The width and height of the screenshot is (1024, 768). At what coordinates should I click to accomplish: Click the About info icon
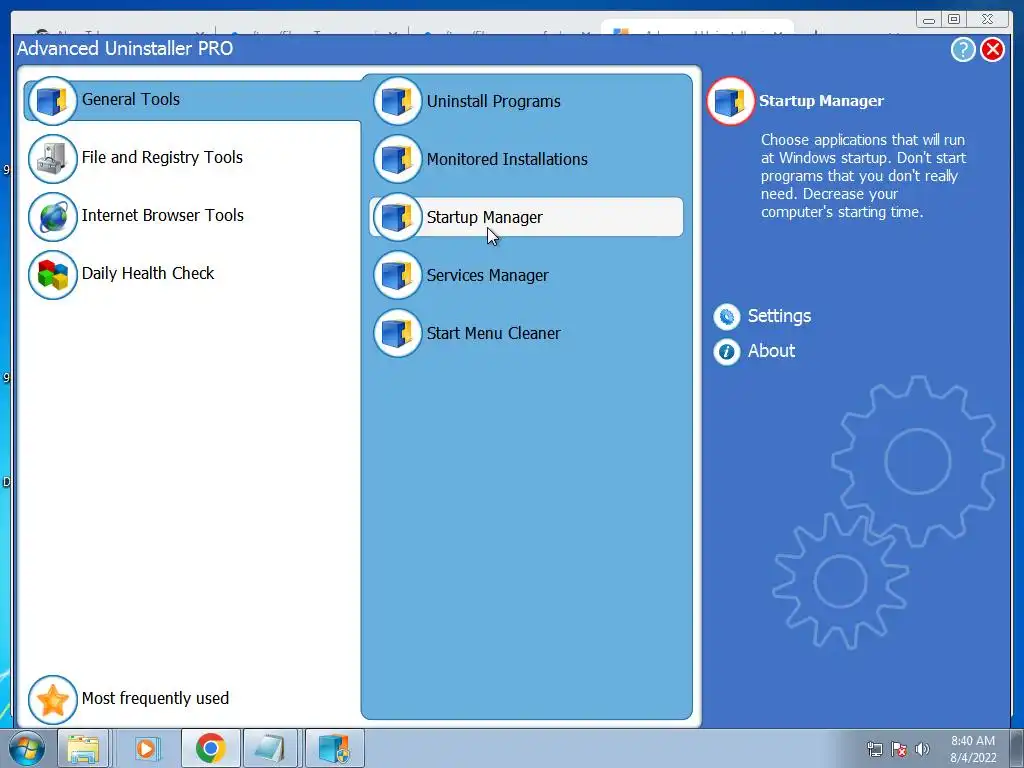click(726, 352)
